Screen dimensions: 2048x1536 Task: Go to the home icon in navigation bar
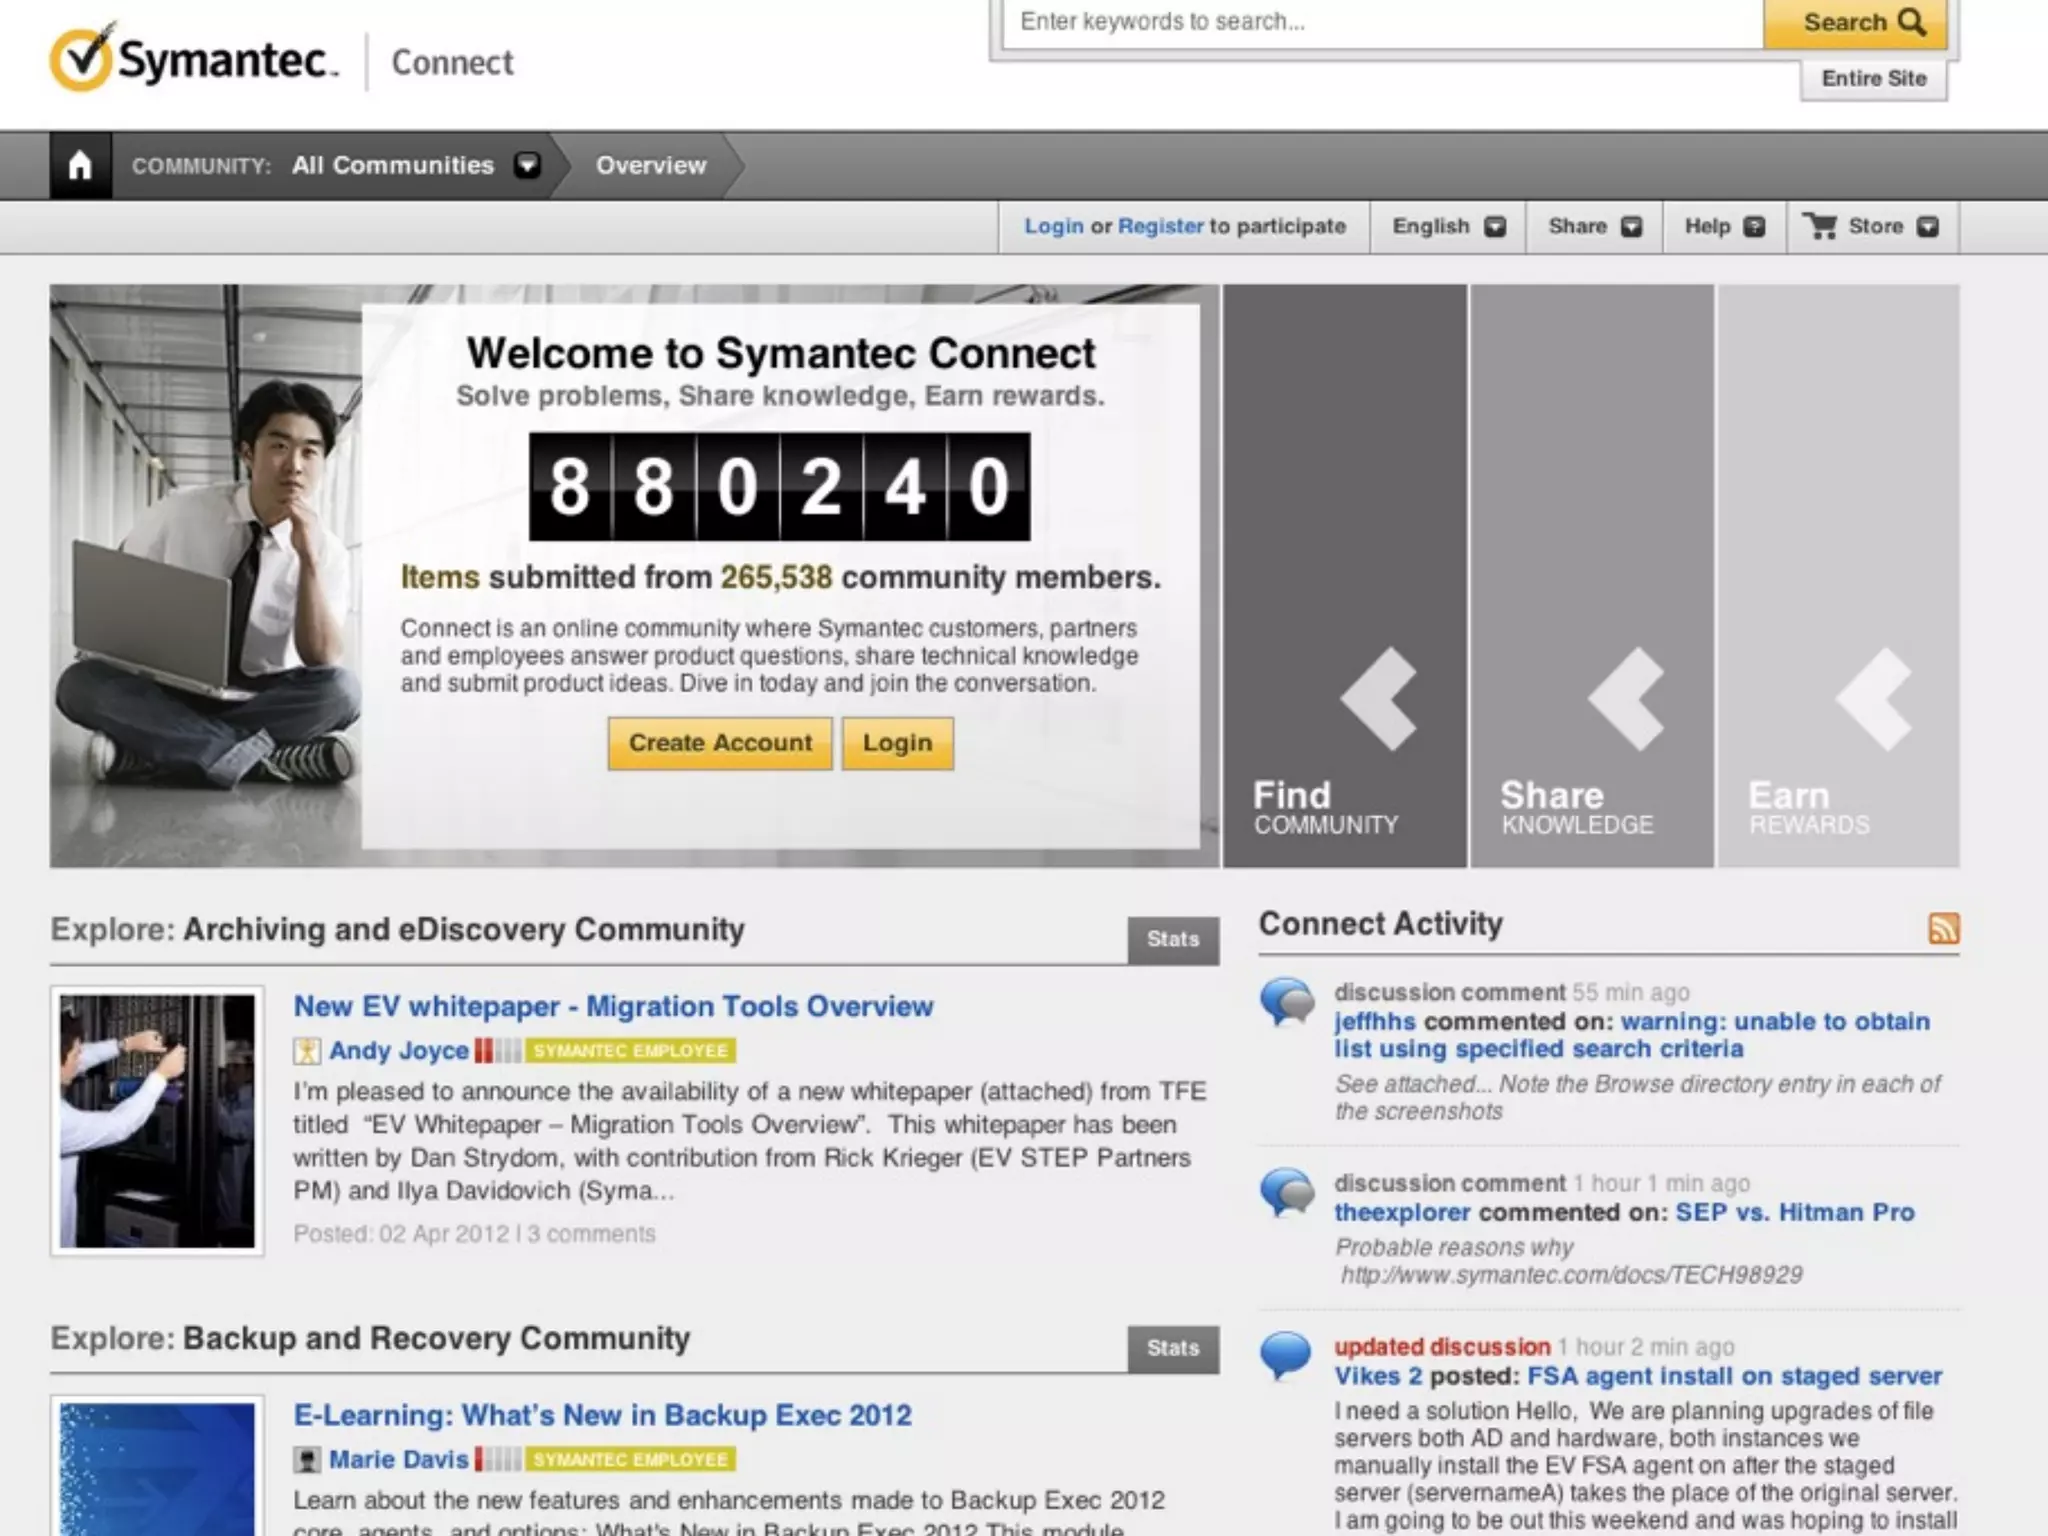80,165
